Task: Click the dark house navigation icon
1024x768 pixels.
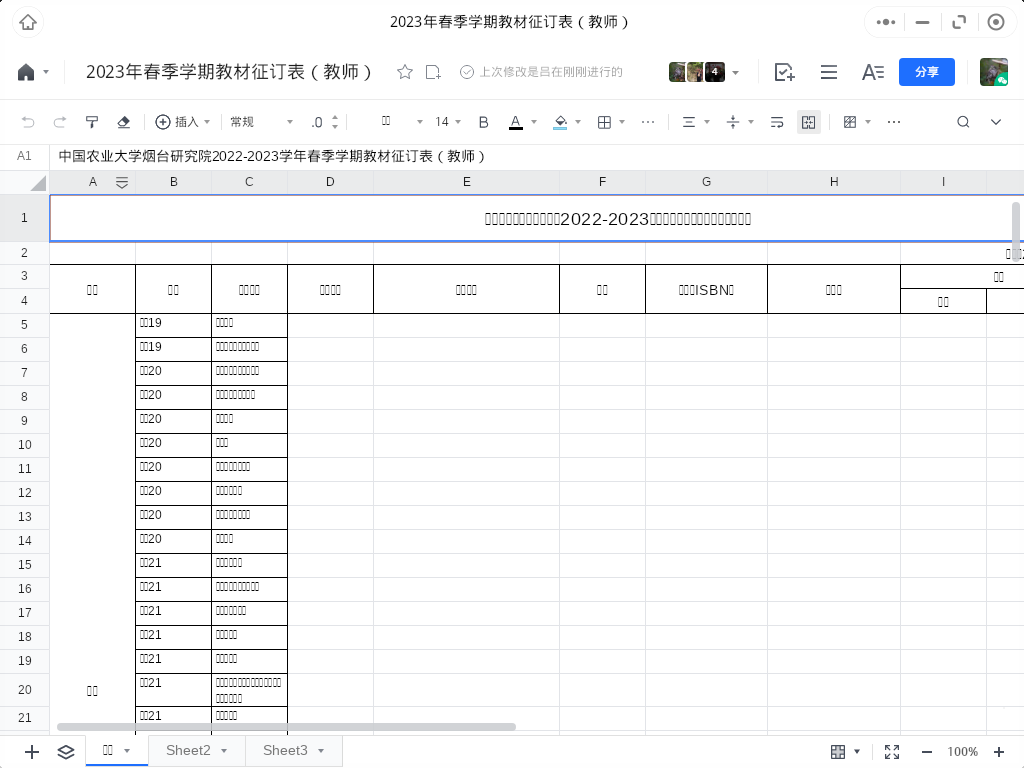Action: [25, 72]
